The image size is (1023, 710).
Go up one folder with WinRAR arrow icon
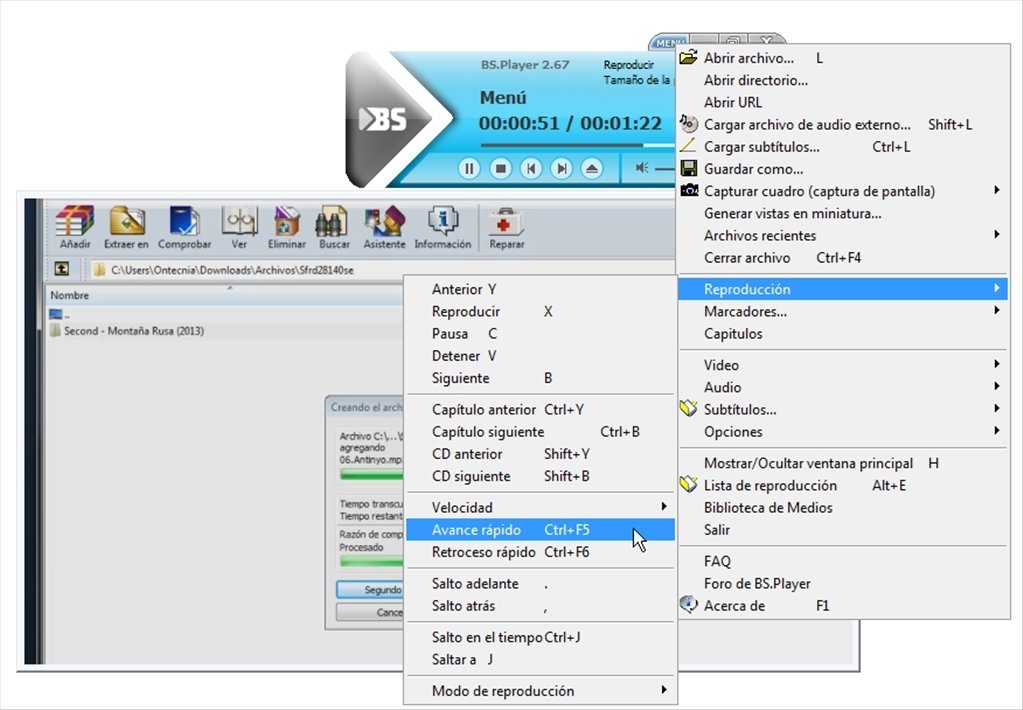coord(61,269)
